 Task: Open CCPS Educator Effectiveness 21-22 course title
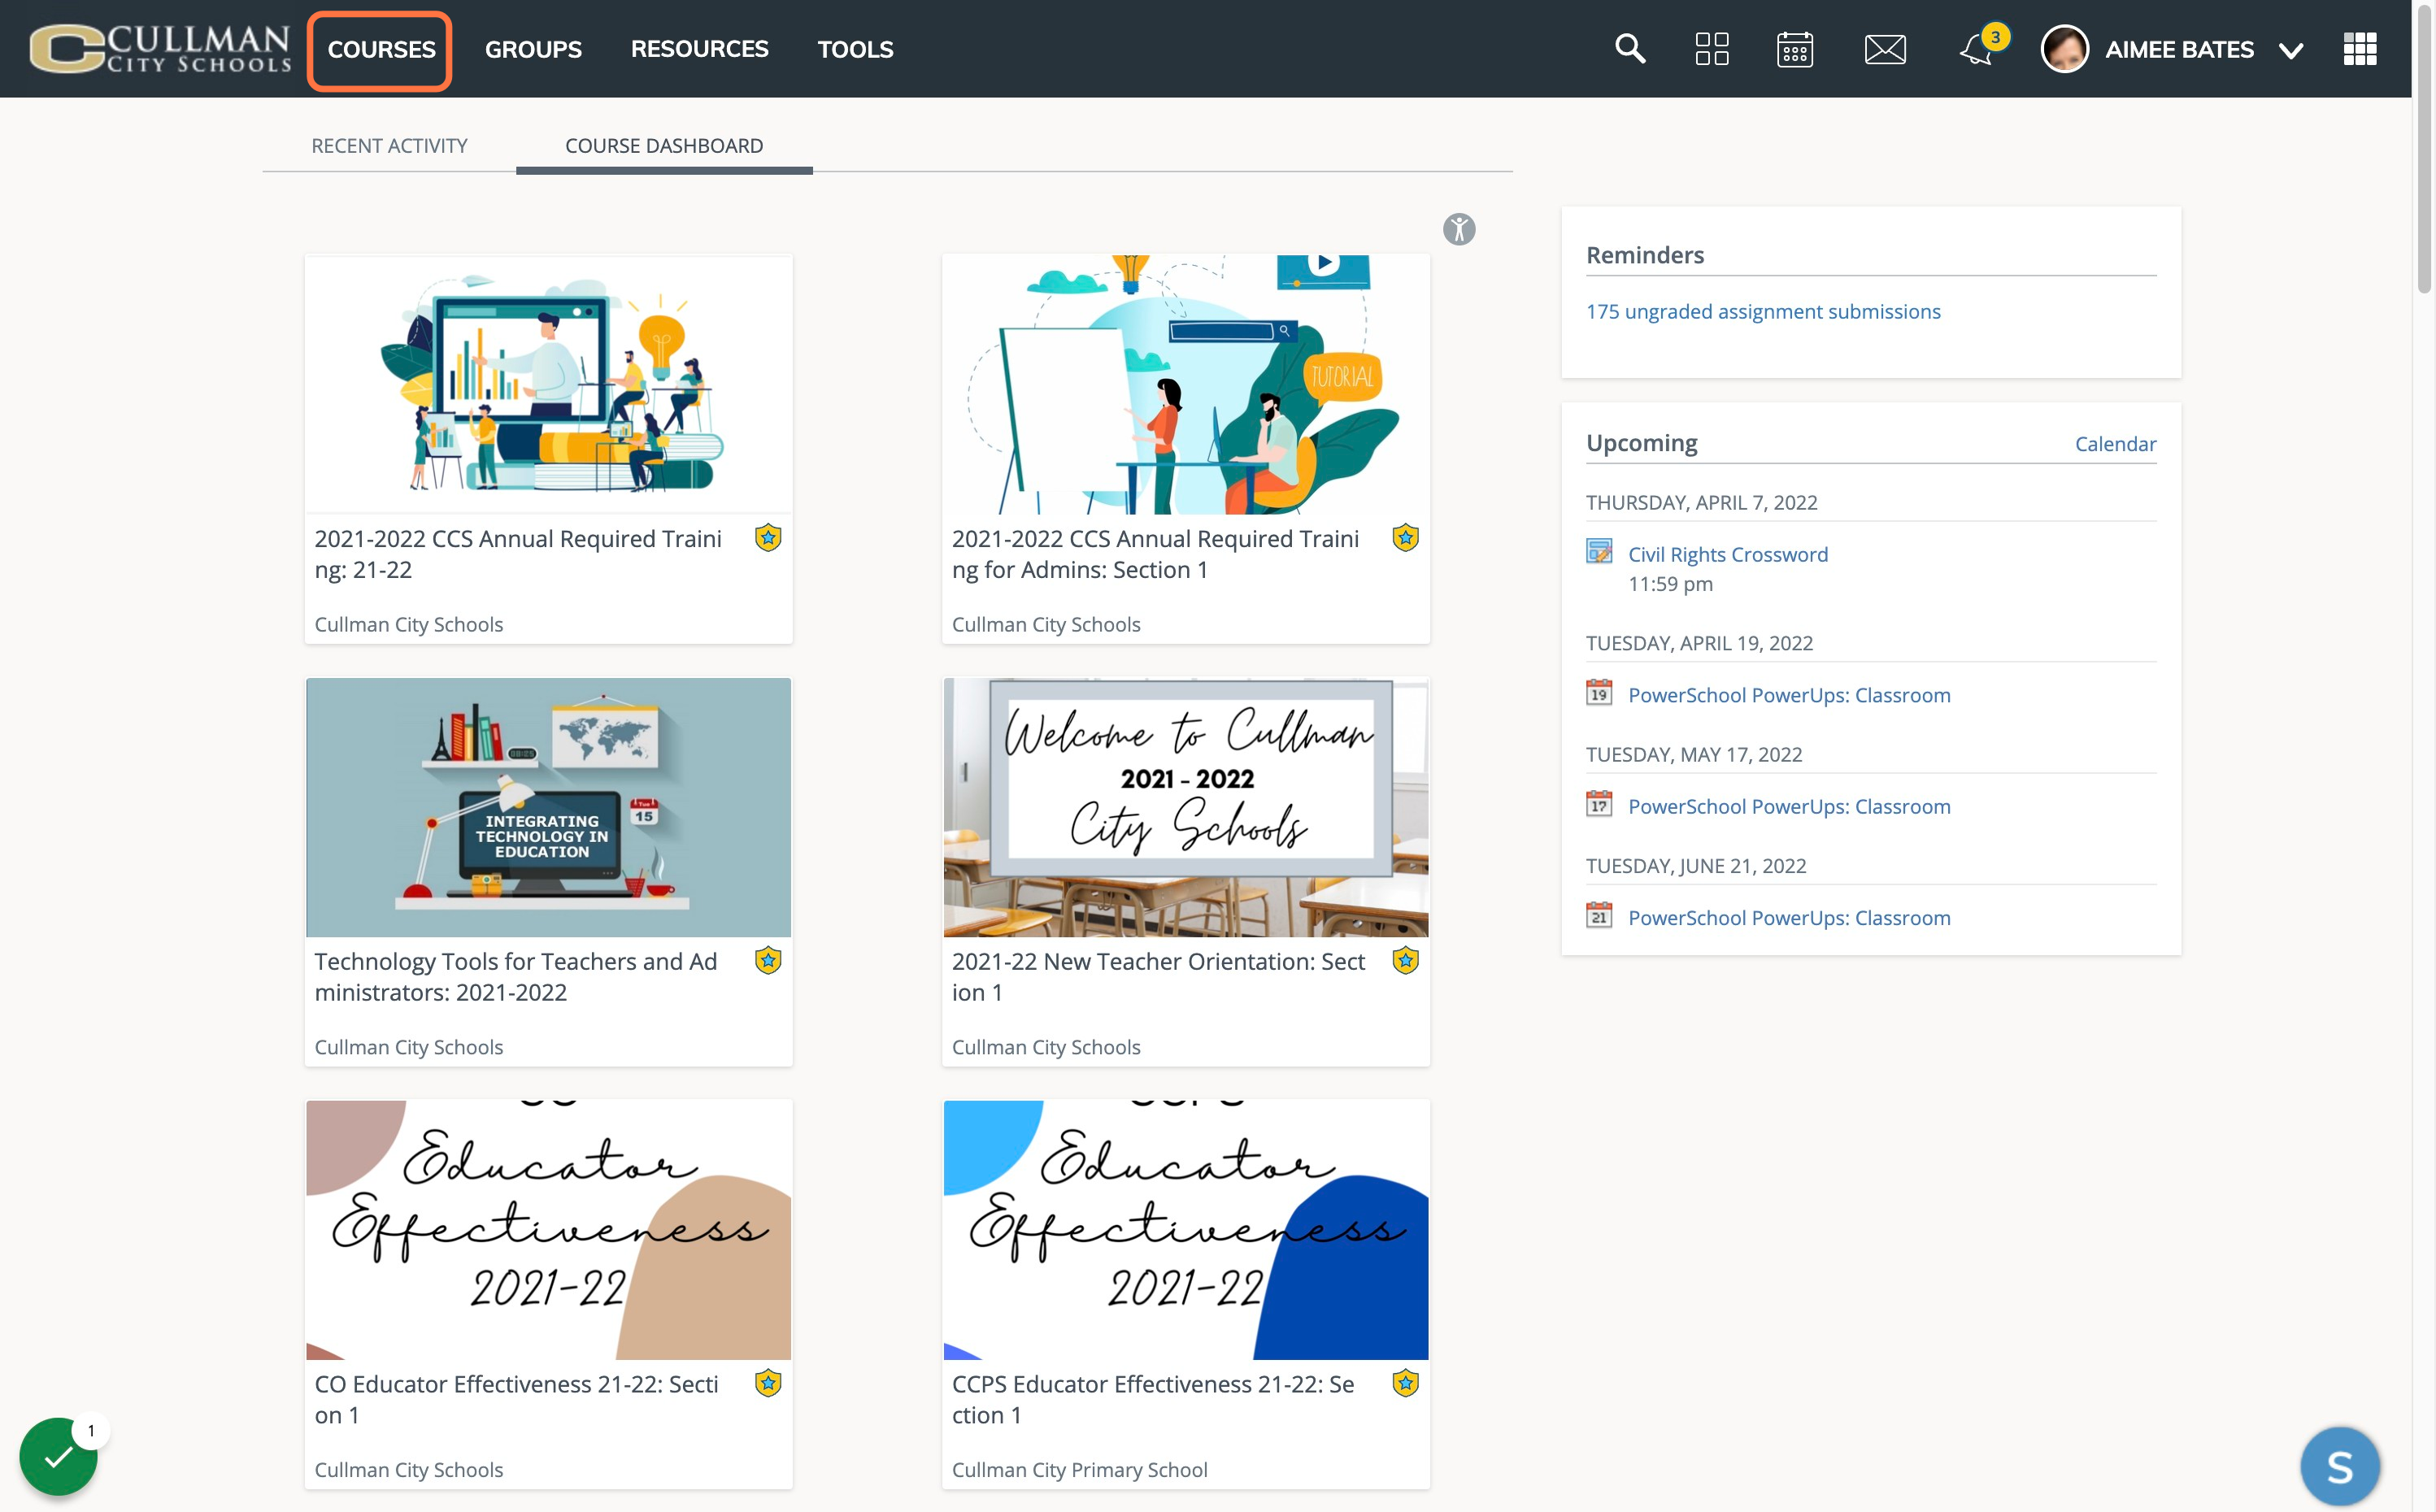(1153, 1399)
